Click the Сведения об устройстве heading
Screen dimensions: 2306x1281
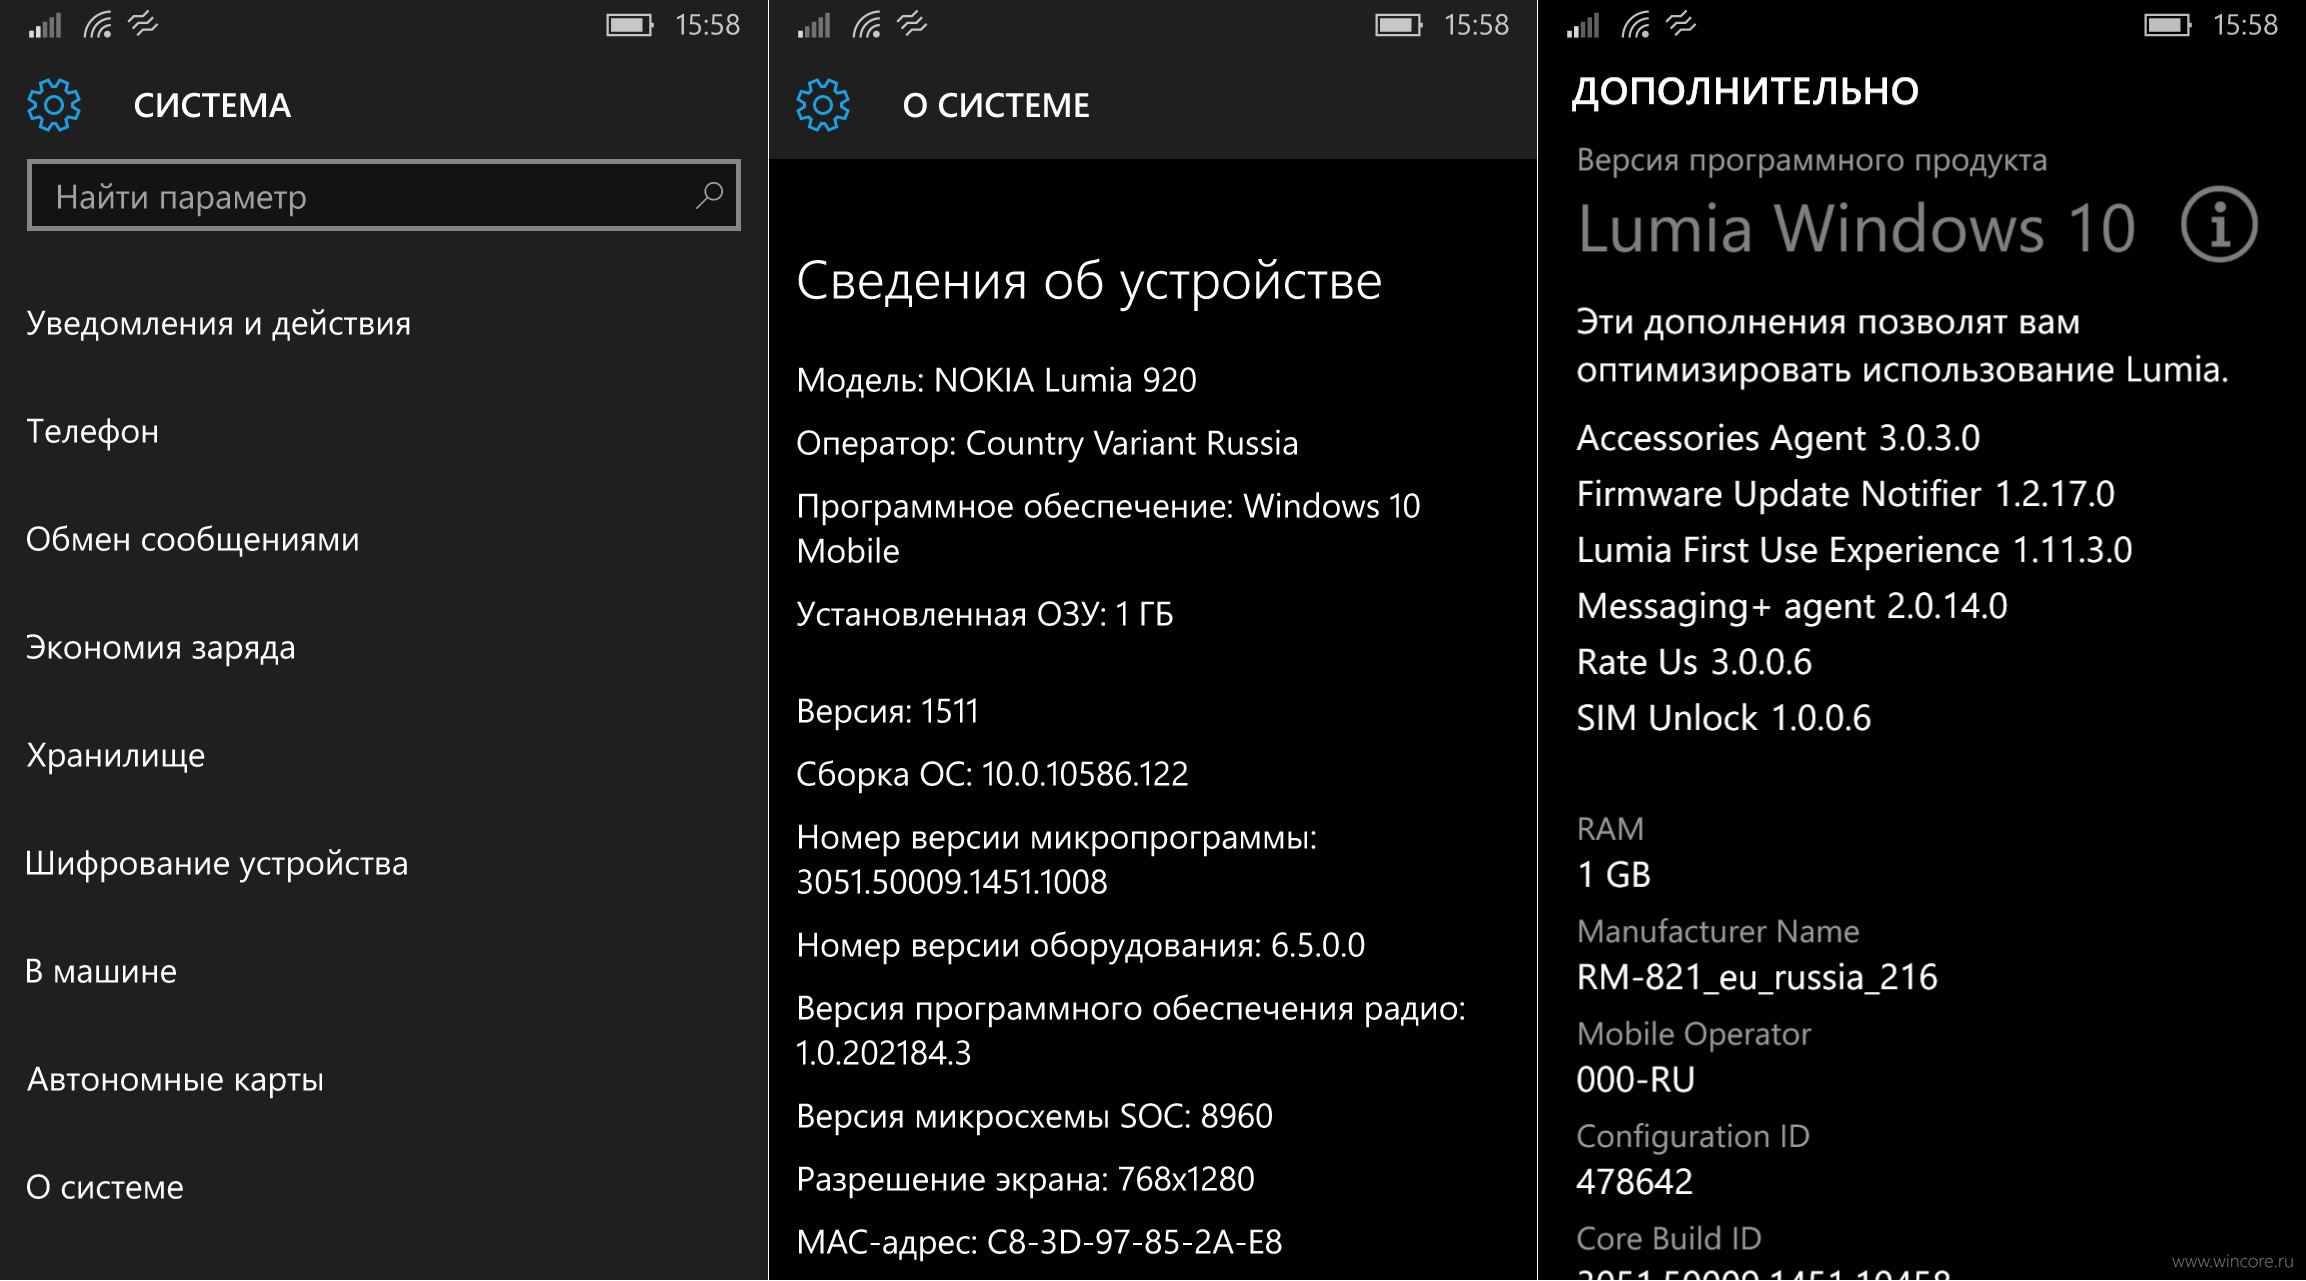1089,281
